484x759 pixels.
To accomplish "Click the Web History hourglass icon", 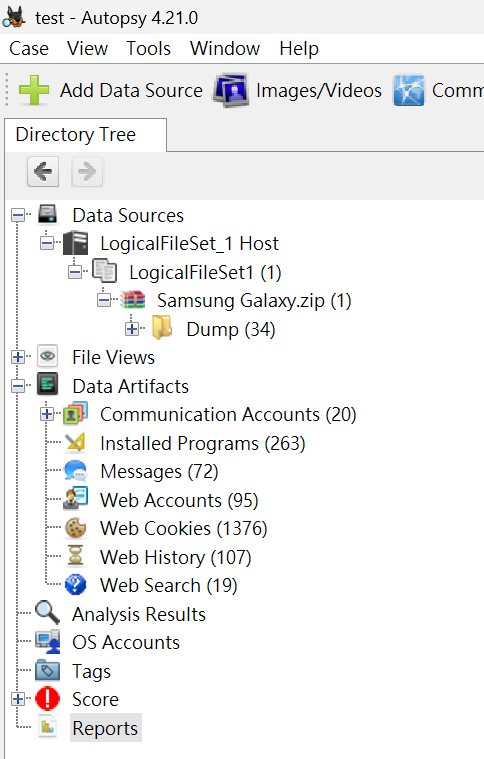I will [76, 556].
